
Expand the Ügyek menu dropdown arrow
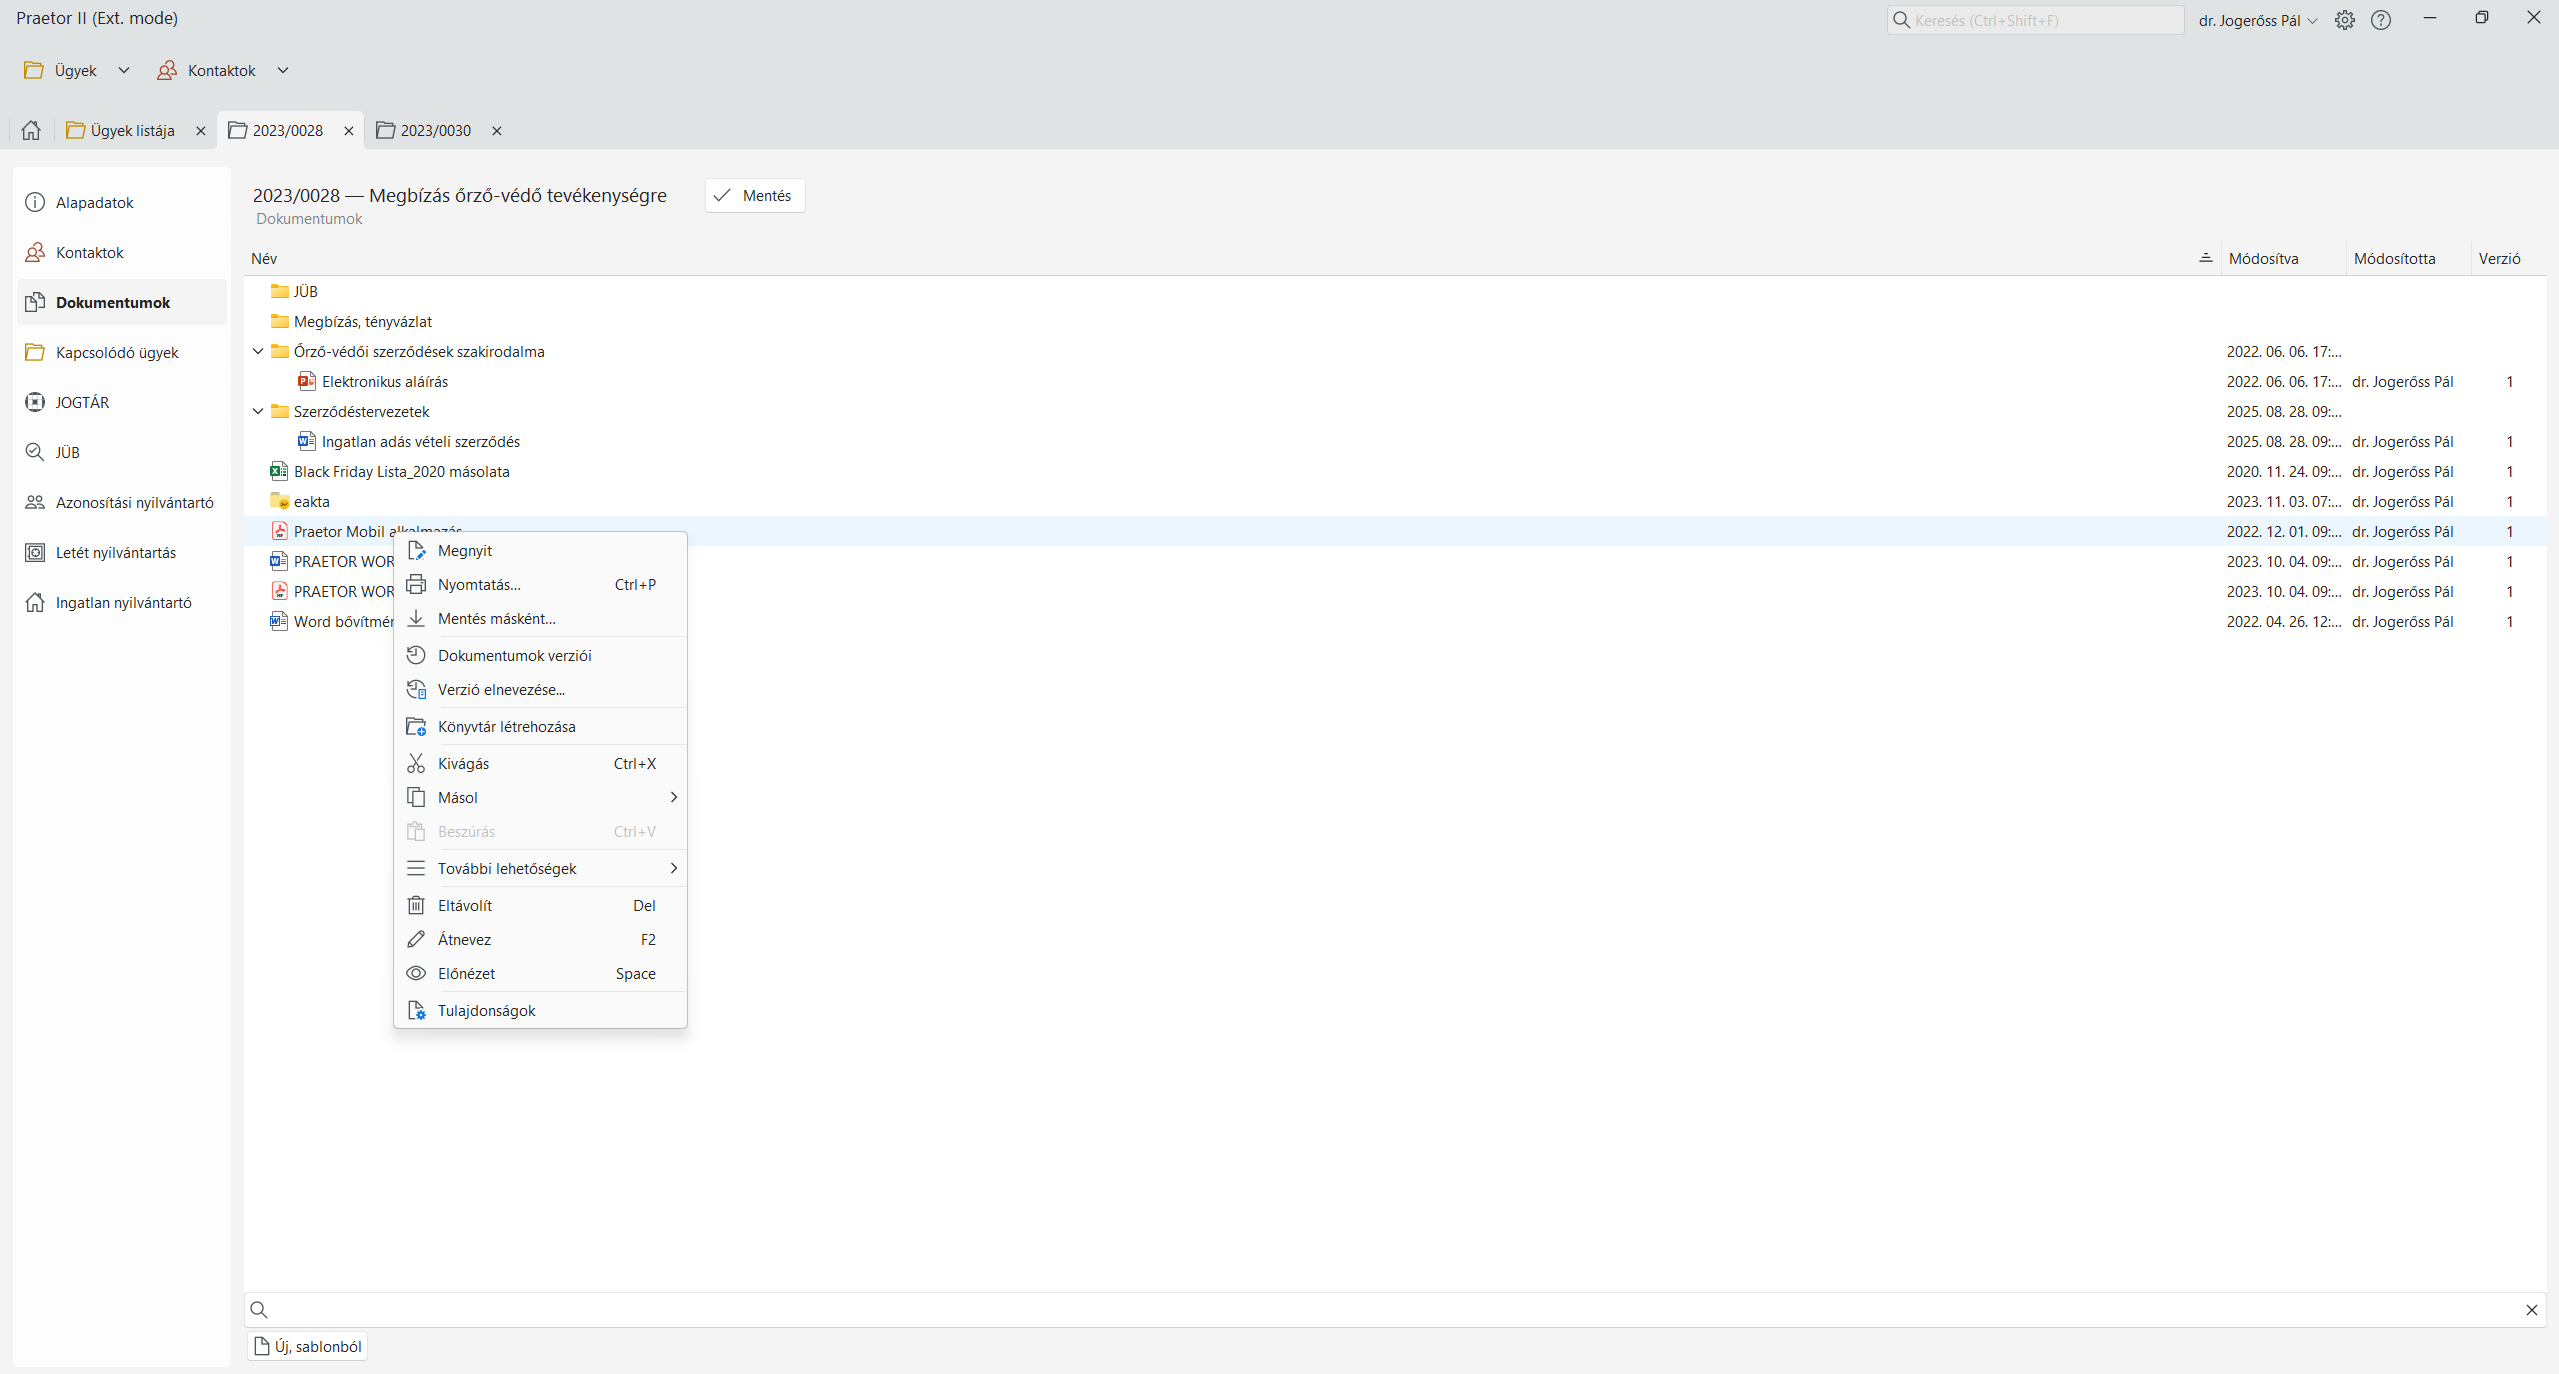point(124,70)
